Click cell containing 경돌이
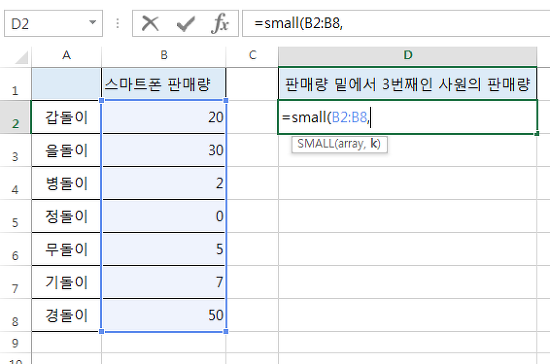 pyautogui.click(x=66, y=315)
